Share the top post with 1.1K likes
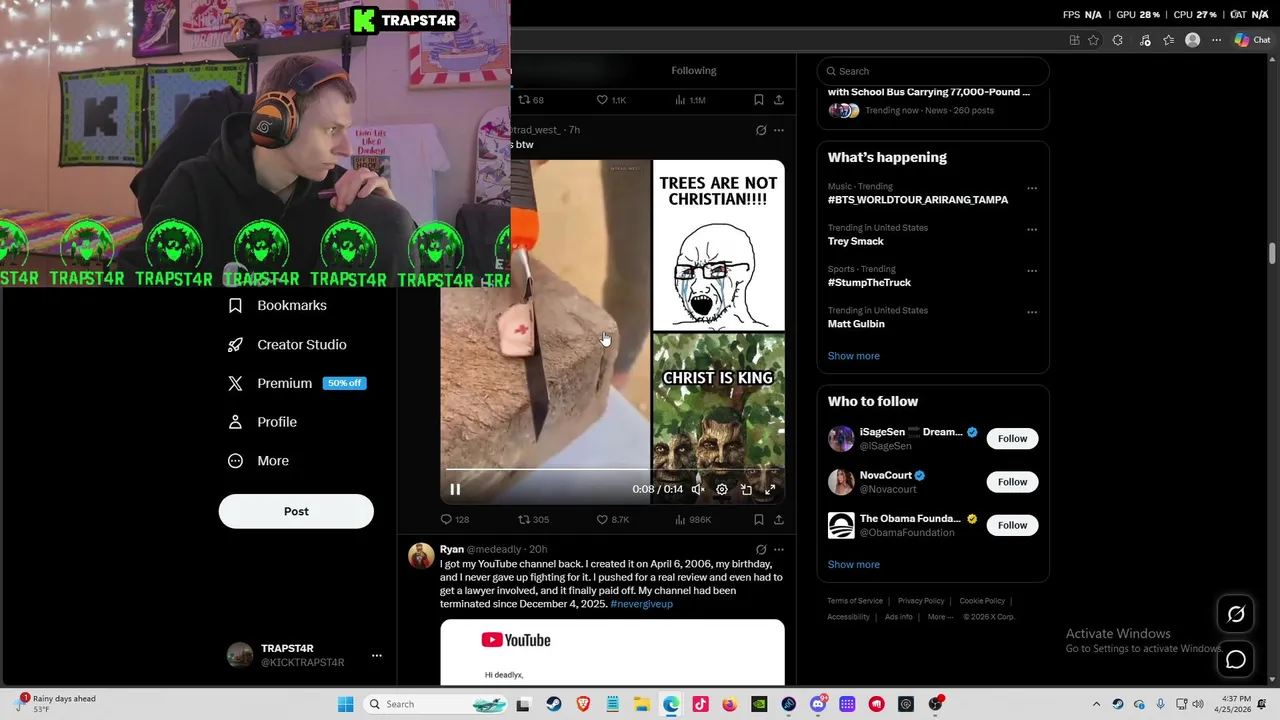Viewport: 1280px width, 720px height. 779,100
